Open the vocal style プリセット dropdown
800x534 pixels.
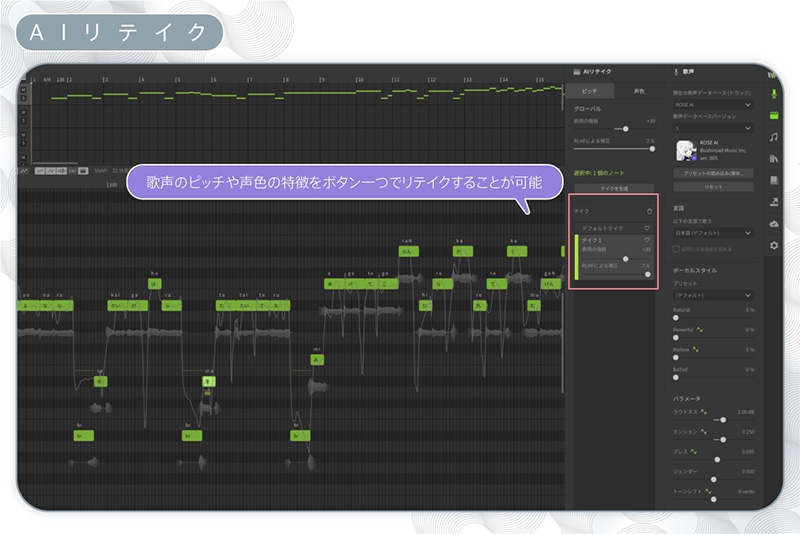pos(714,296)
